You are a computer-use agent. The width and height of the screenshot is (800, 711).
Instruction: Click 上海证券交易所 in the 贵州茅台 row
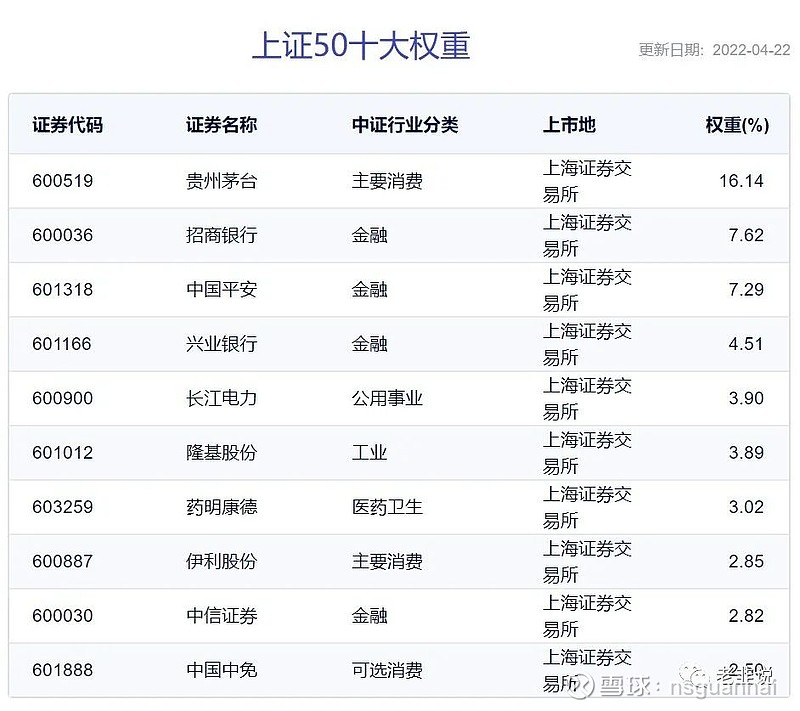(587, 181)
